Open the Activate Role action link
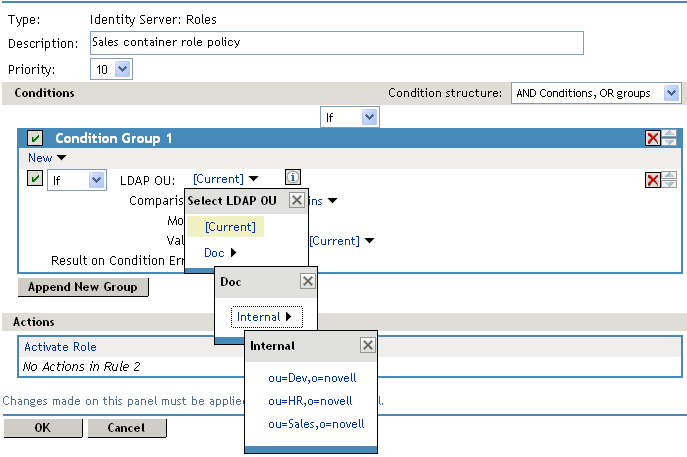The width and height of the screenshot is (687, 457). tap(60, 347)
